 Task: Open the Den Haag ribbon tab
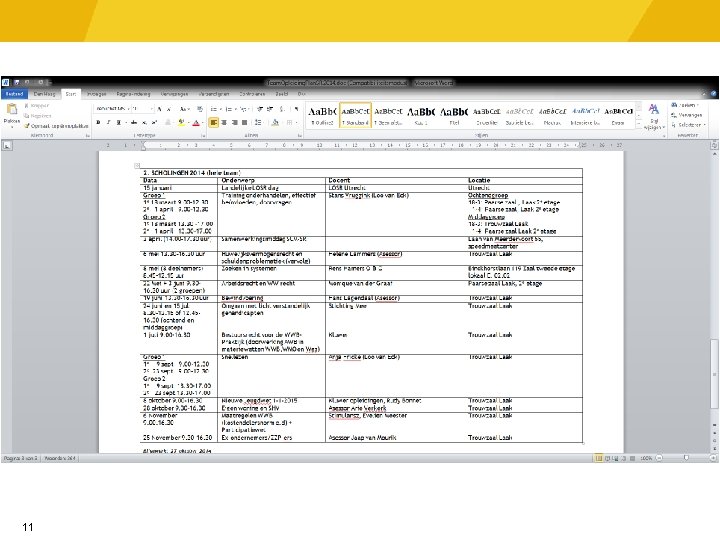(44, 94)
